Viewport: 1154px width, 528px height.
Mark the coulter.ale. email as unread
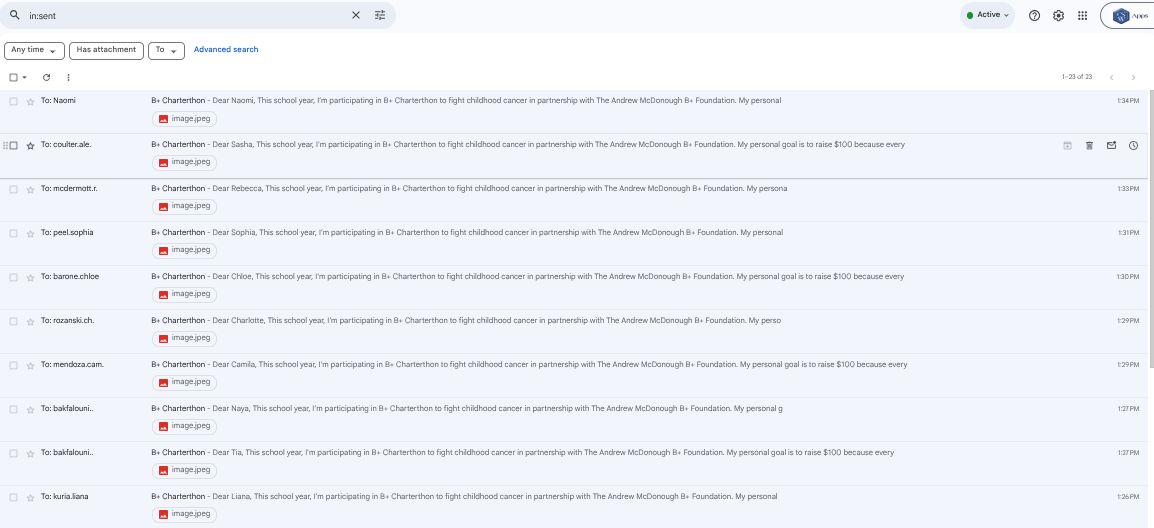pyautogui.click(x=1111, y=145)
